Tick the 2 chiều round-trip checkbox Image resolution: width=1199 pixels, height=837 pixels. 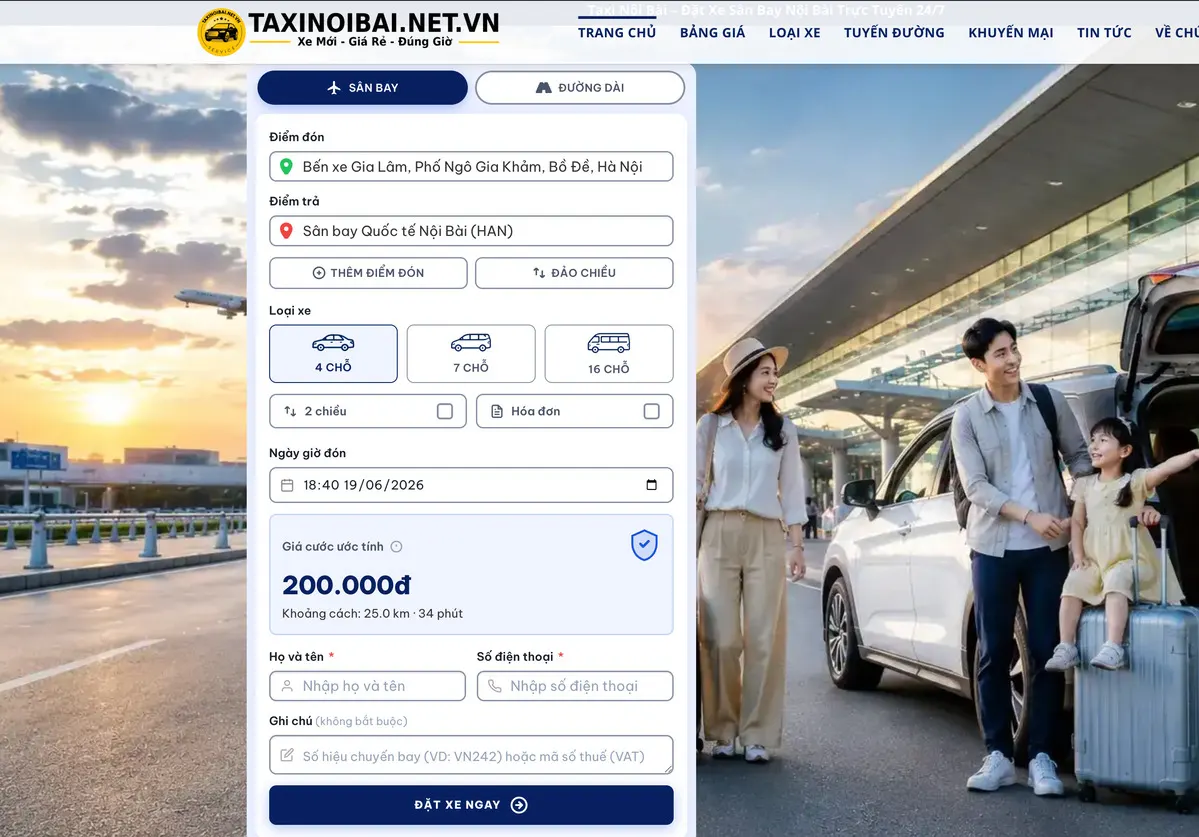[445, 411]
